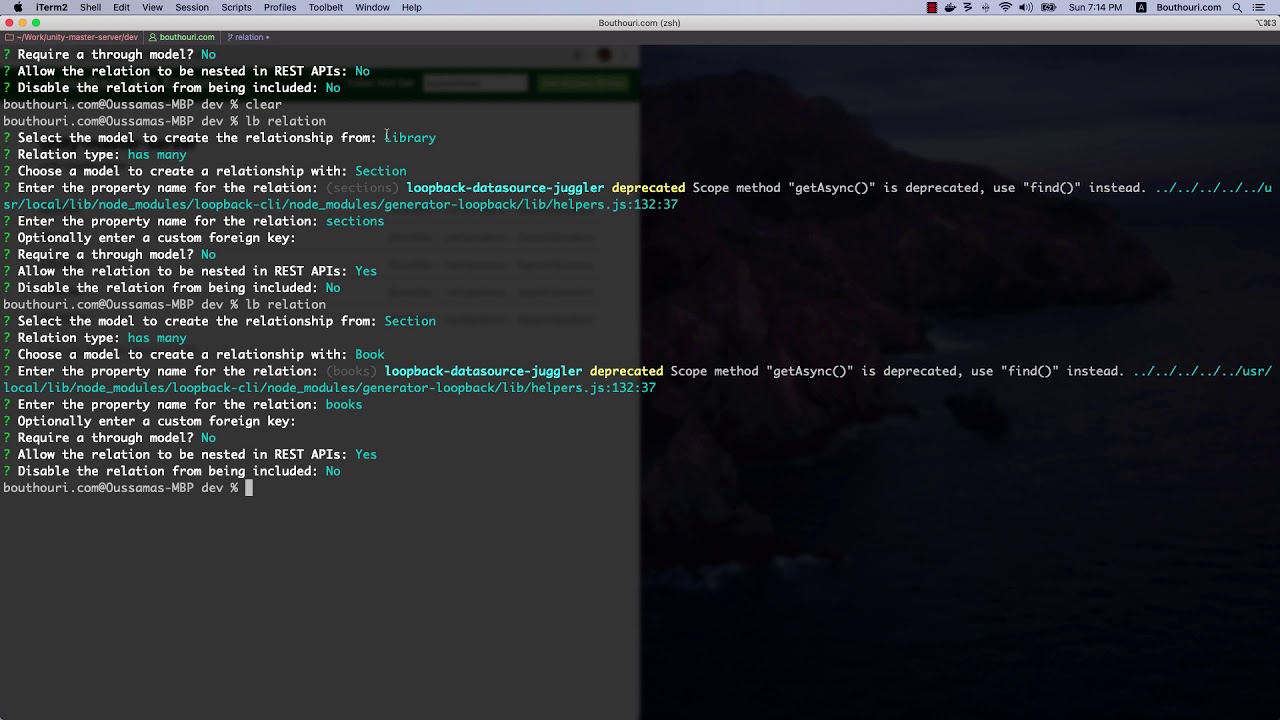
Task: Click the first 'lb relation' command
Action: 285,121
